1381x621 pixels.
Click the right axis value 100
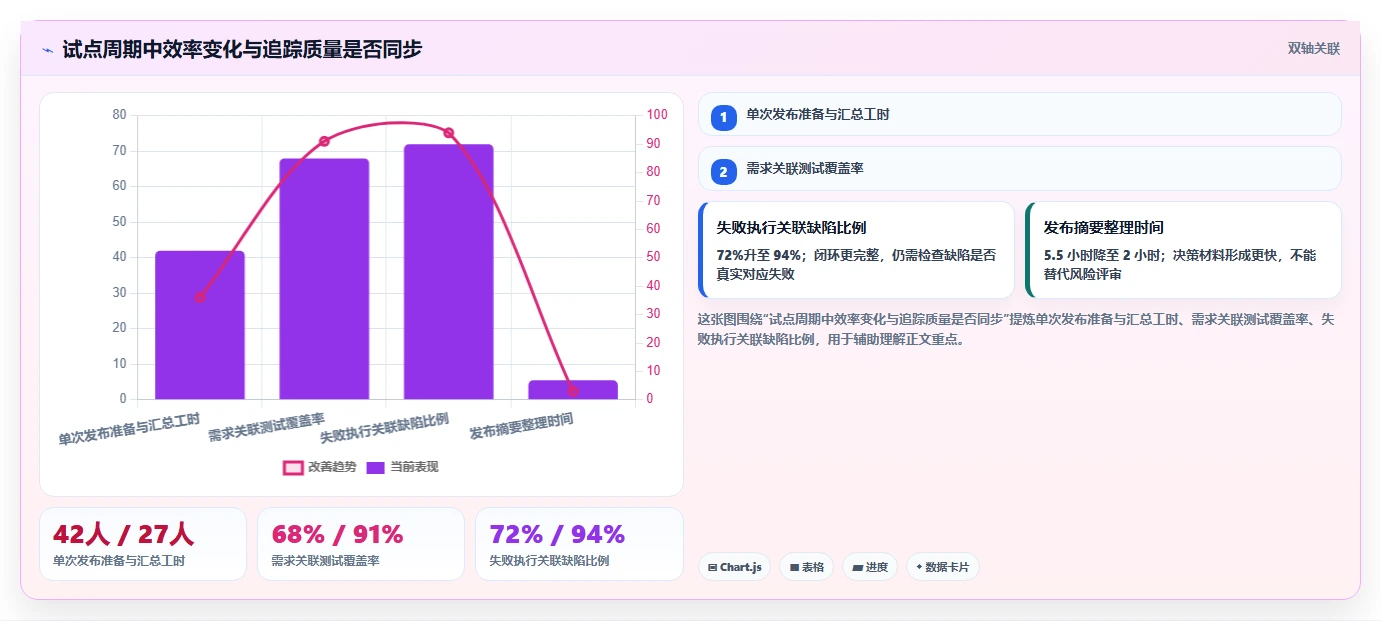click(657, 115)
